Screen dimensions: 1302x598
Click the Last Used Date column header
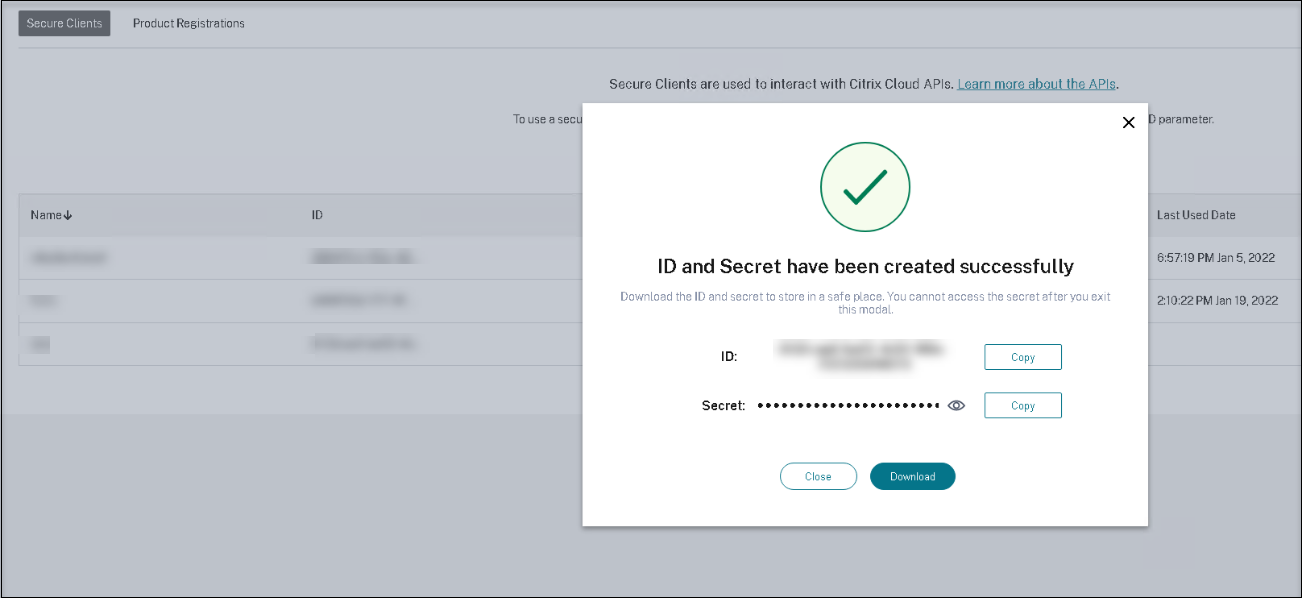click(x=1196, y=215)
